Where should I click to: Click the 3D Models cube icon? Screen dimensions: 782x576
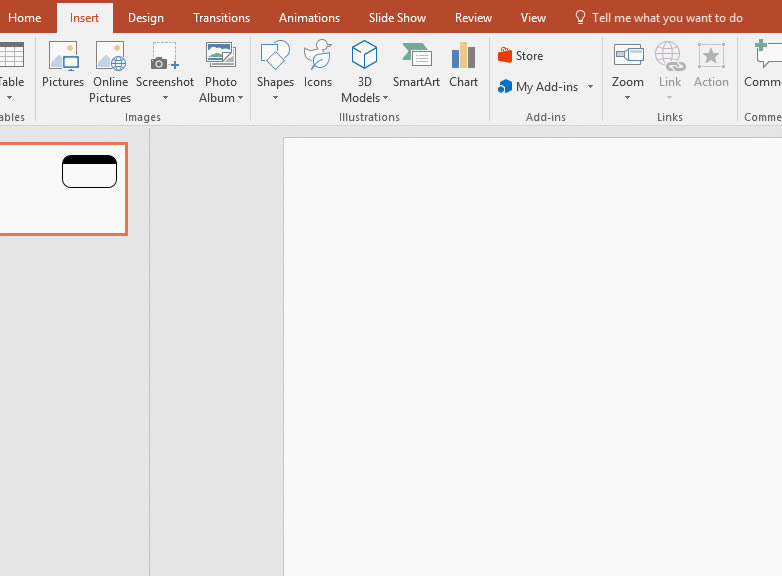(364, 55)
